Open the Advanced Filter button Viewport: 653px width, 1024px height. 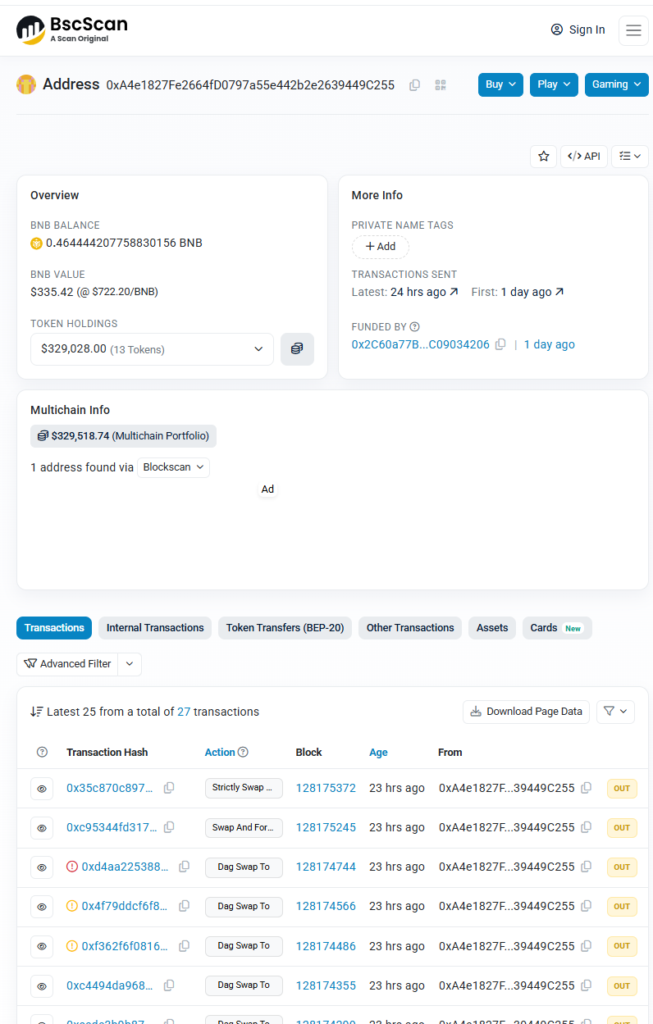pos(67,664)
